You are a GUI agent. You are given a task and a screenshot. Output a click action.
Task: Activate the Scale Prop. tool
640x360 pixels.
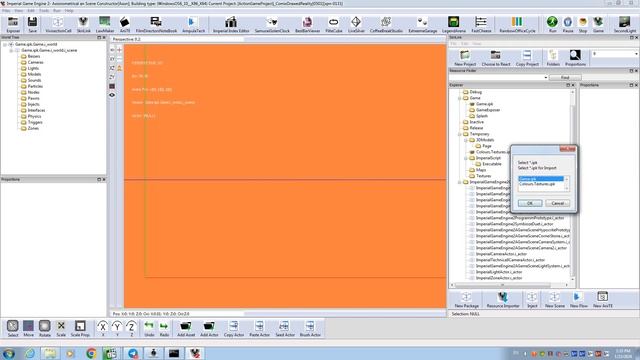click(80, 328)
